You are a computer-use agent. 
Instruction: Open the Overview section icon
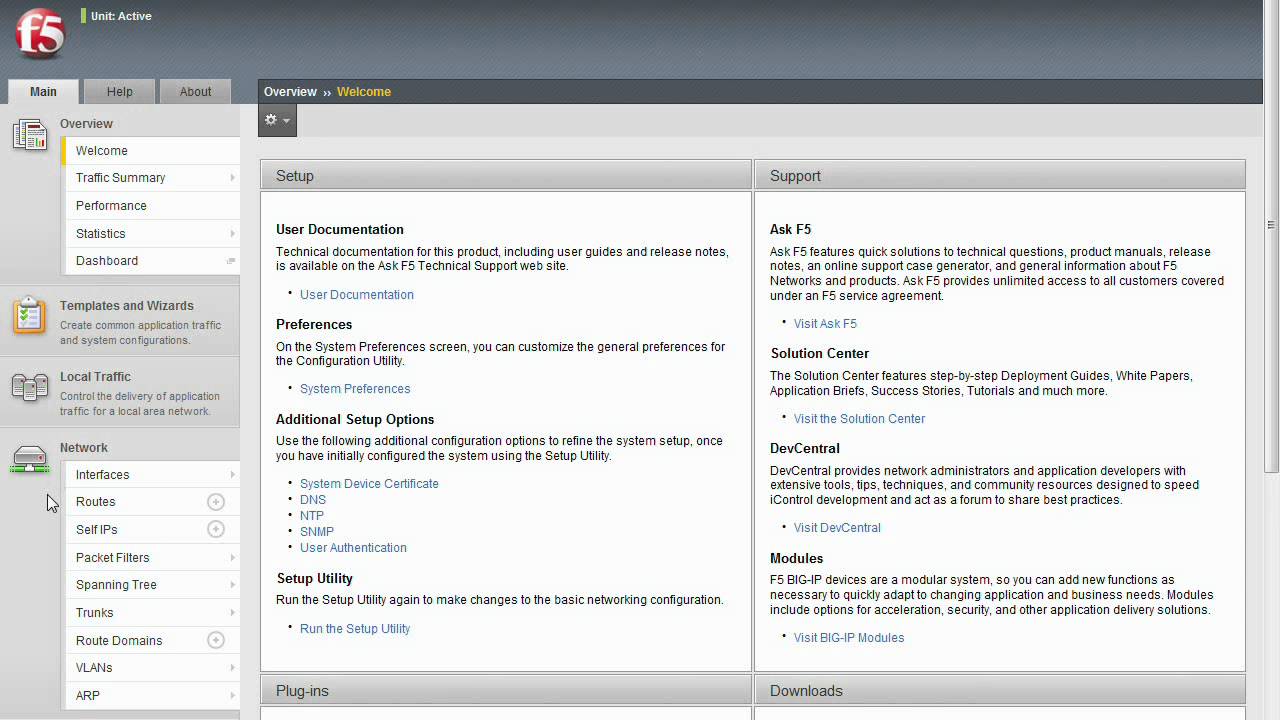30,134
